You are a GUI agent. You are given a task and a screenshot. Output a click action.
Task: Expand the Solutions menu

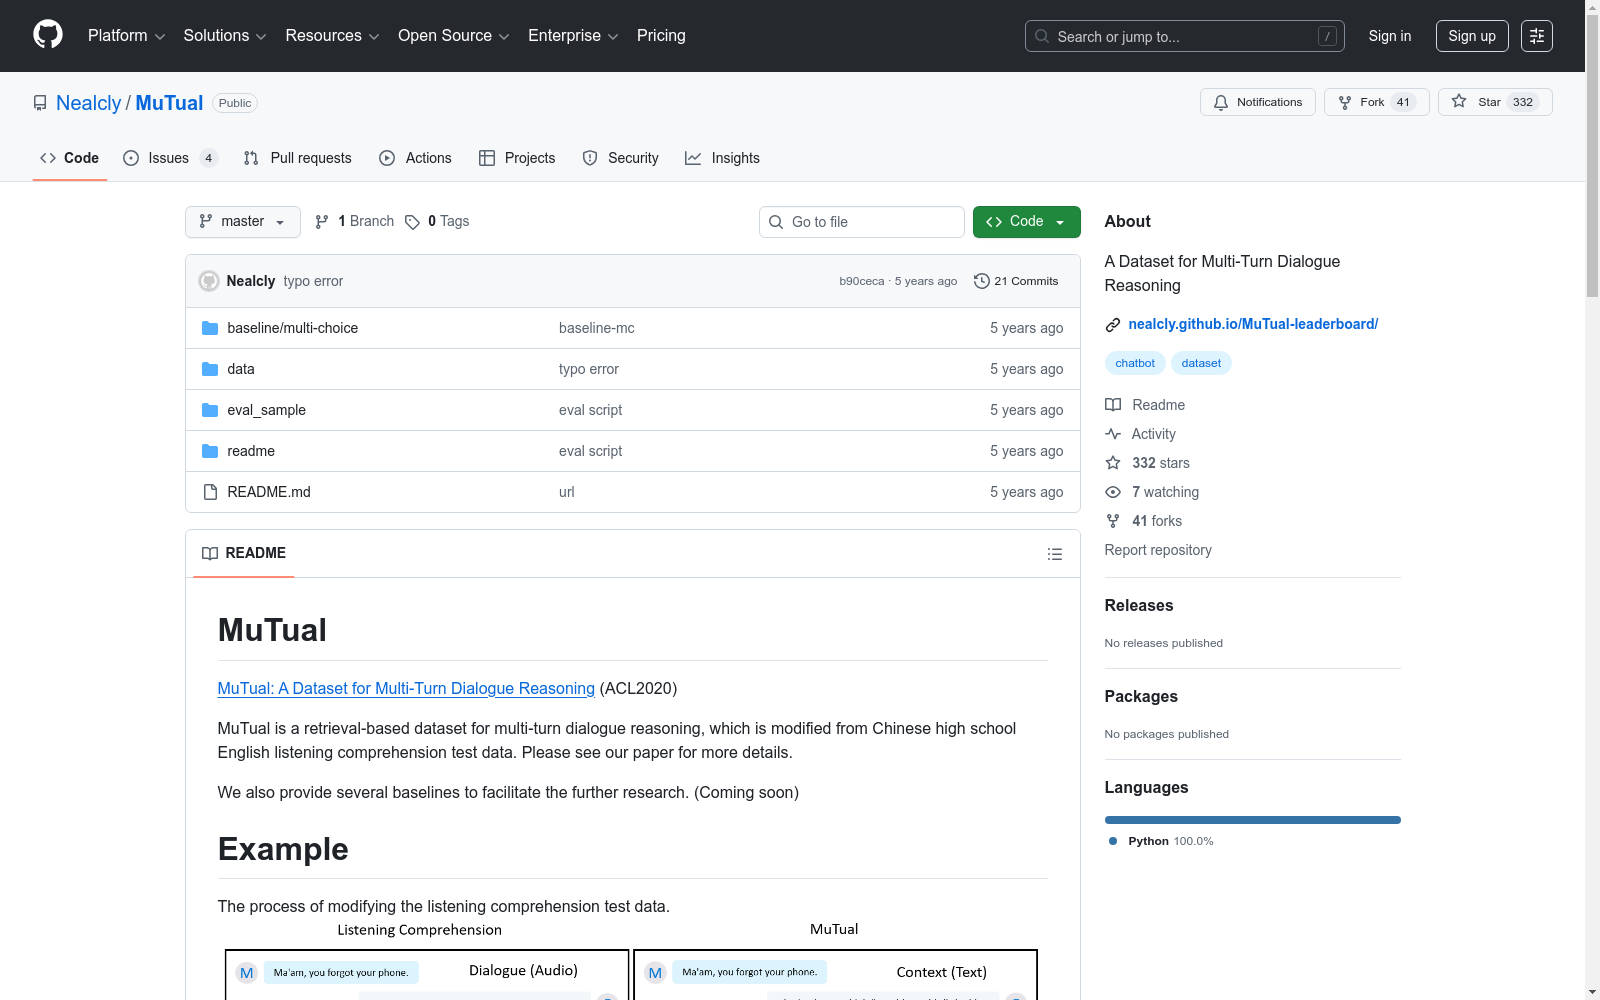coord(225,36)
